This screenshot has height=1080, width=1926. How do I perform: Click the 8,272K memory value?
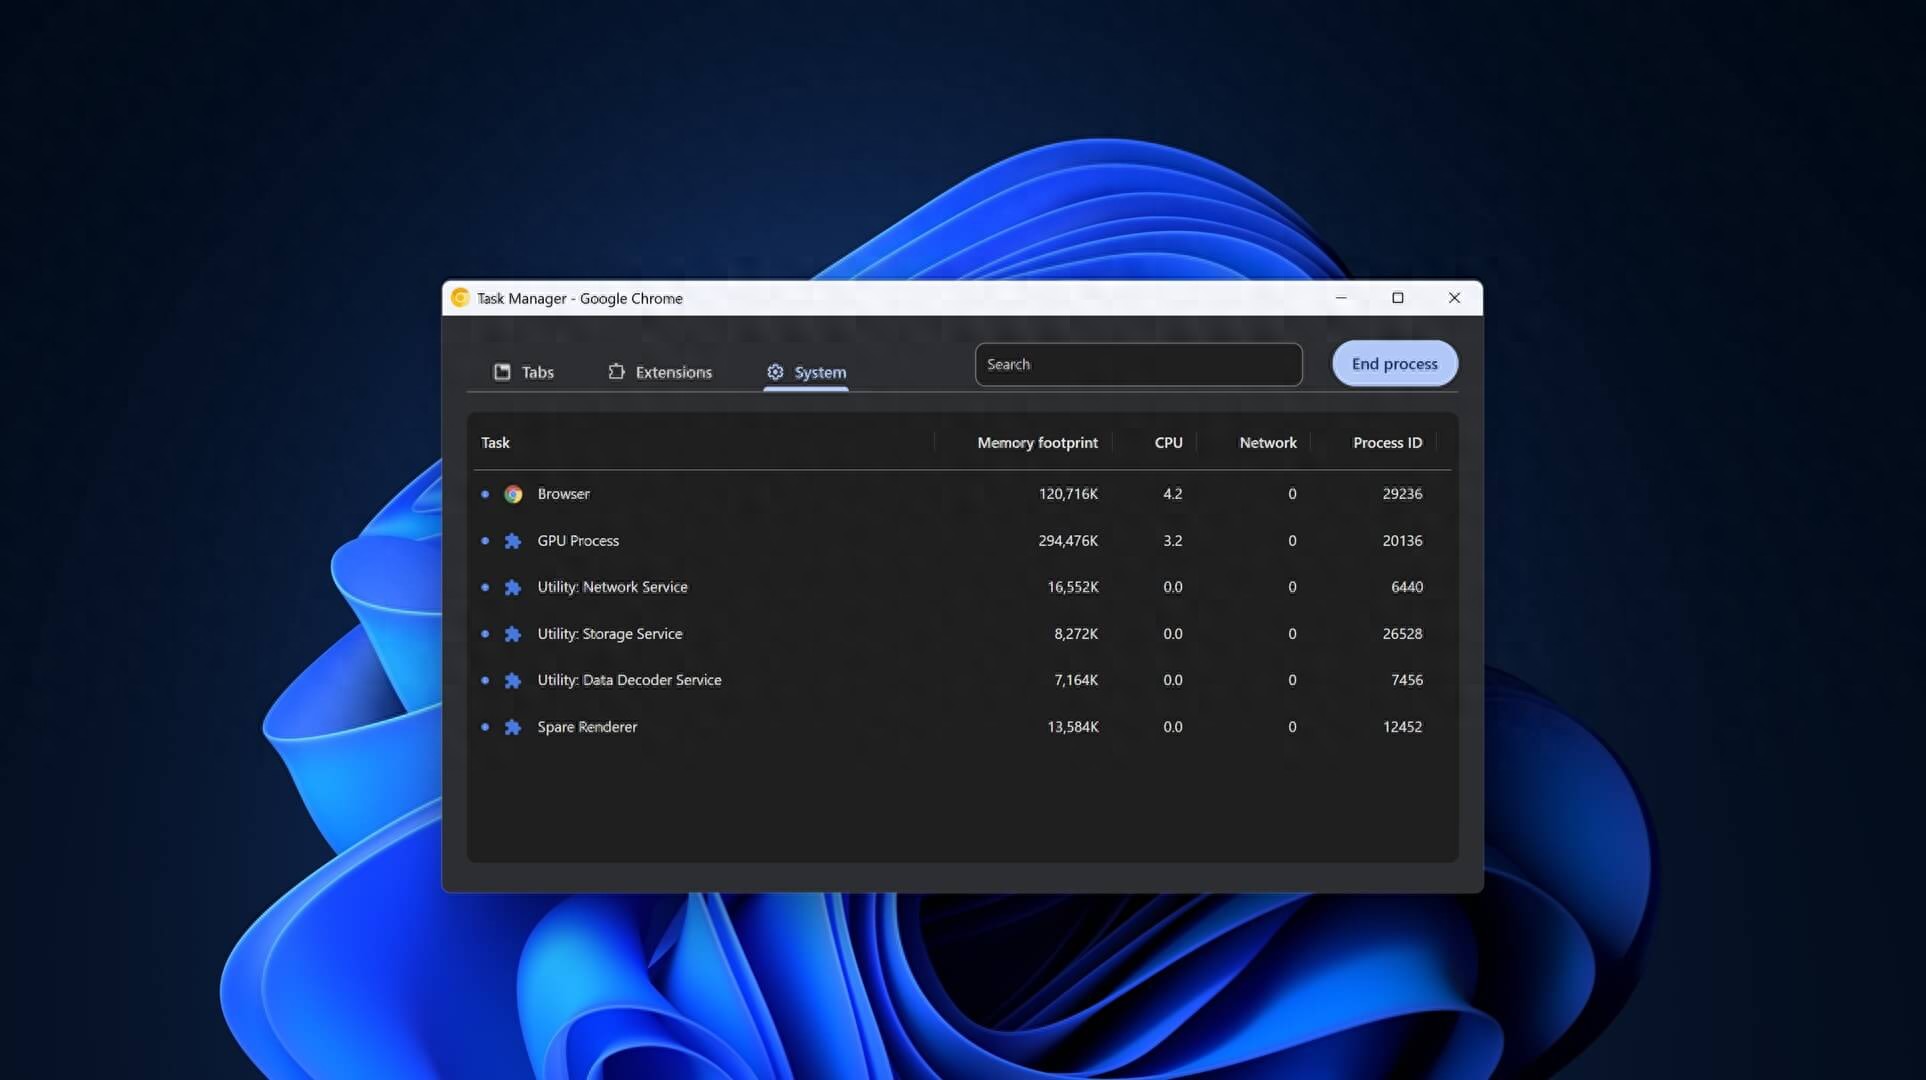pos(1076,634)
